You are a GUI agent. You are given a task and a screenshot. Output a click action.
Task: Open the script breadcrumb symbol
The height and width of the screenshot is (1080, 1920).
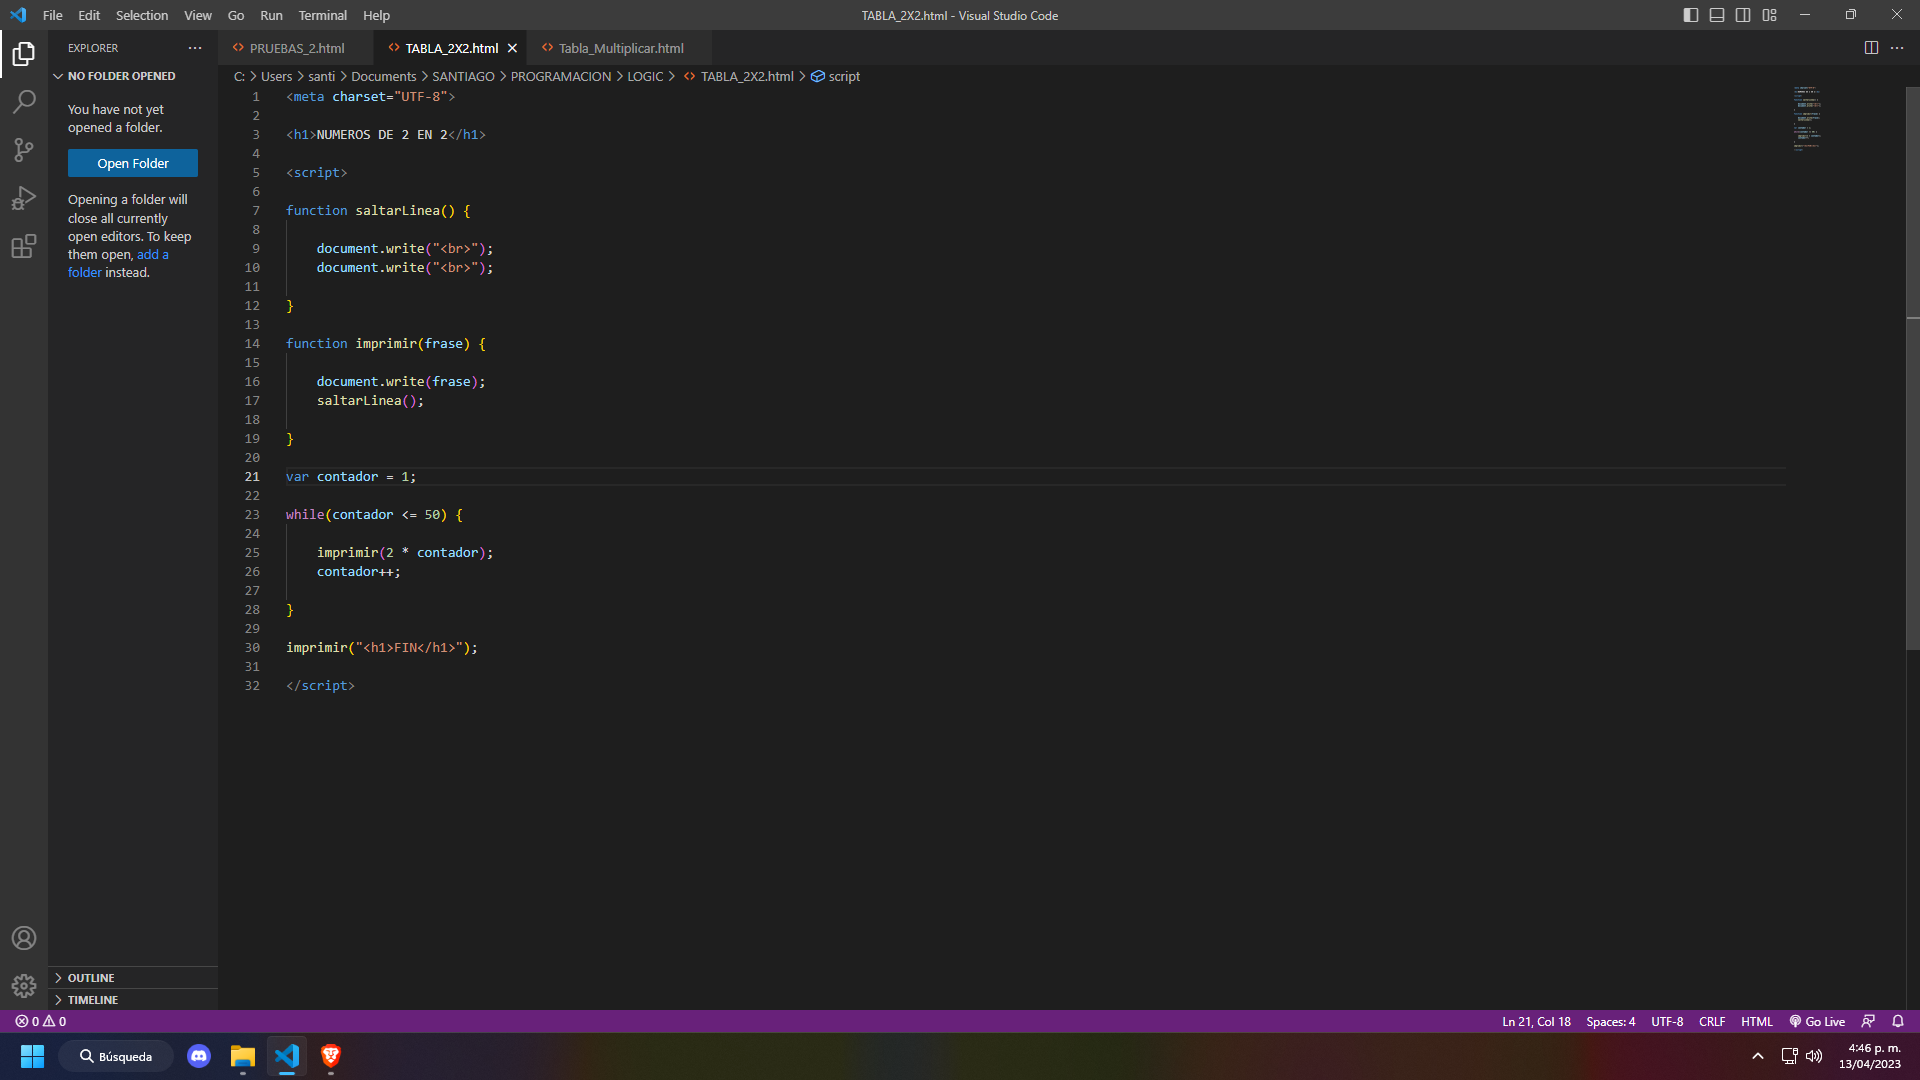coord(835,76)
